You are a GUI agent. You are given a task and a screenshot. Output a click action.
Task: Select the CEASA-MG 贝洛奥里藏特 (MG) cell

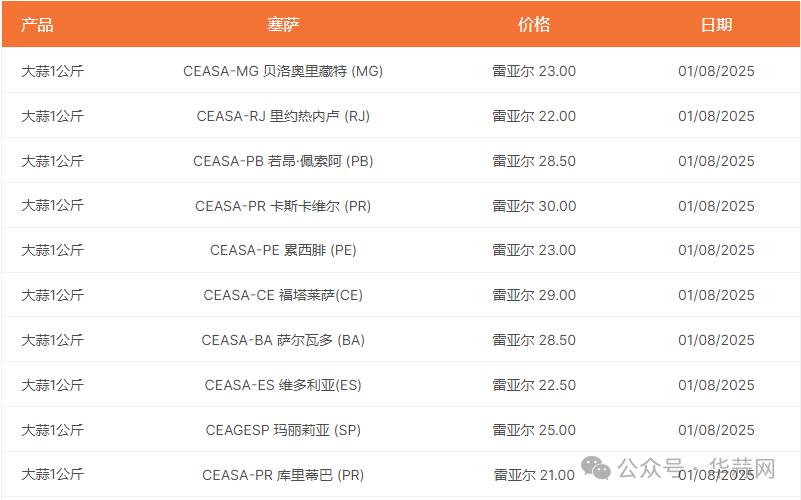coord(283,71)
